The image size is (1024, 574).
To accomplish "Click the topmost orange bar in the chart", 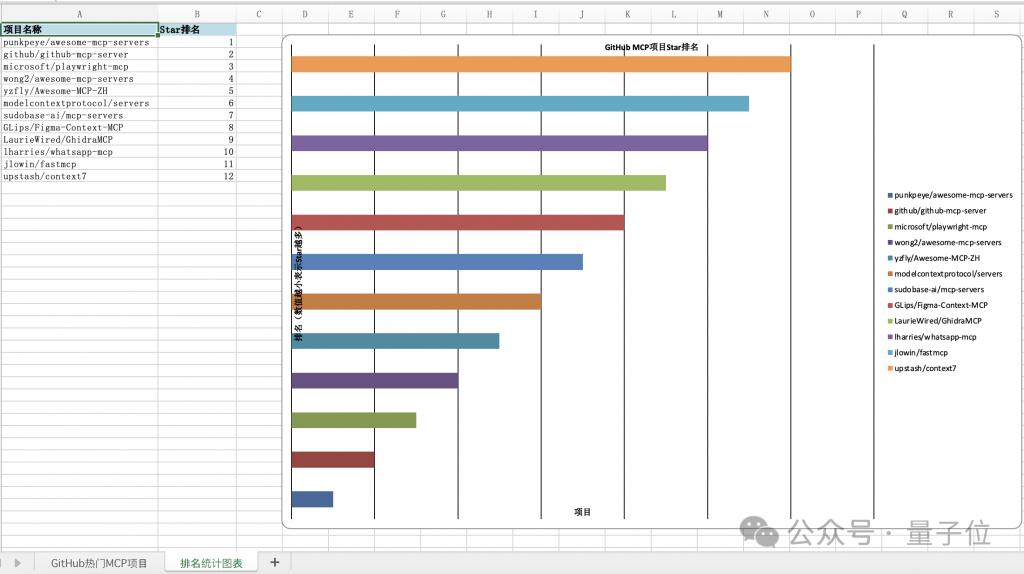I will click(x=541, y=64).
